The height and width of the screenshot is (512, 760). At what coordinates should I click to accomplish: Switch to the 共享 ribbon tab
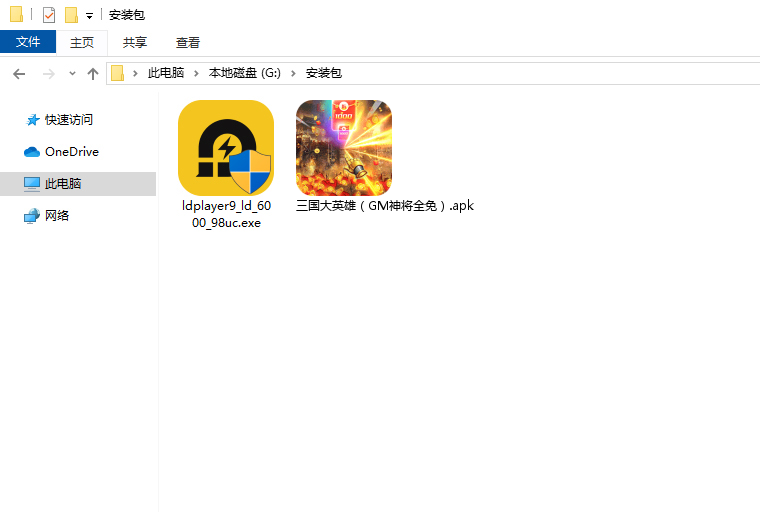tap(135, 42)
